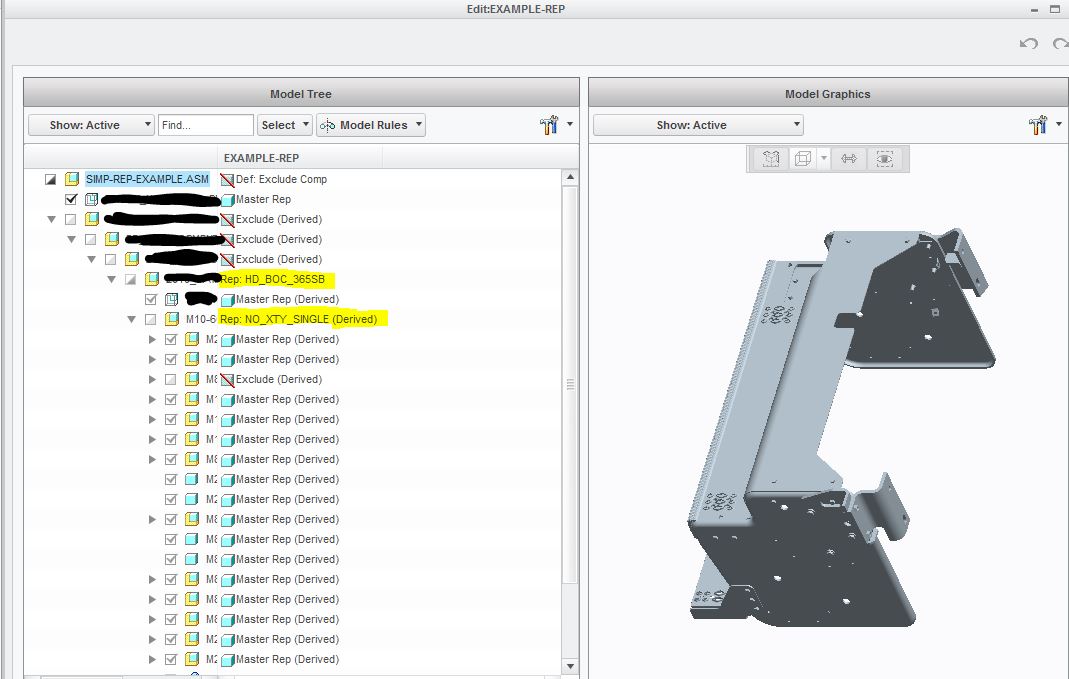Open the Model Rules dropdown
This screenshot has height=679, width=1069.
[x=371, y=125]
